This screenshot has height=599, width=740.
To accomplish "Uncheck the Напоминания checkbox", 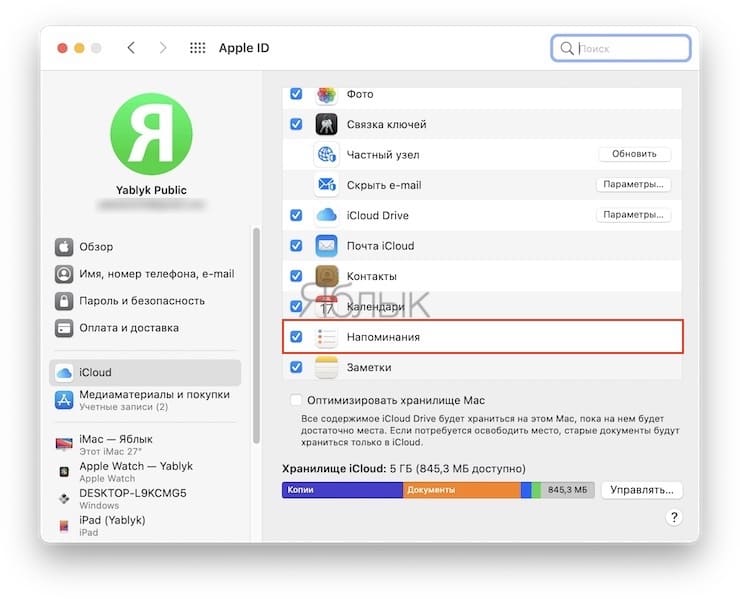I will pos(296,337).
